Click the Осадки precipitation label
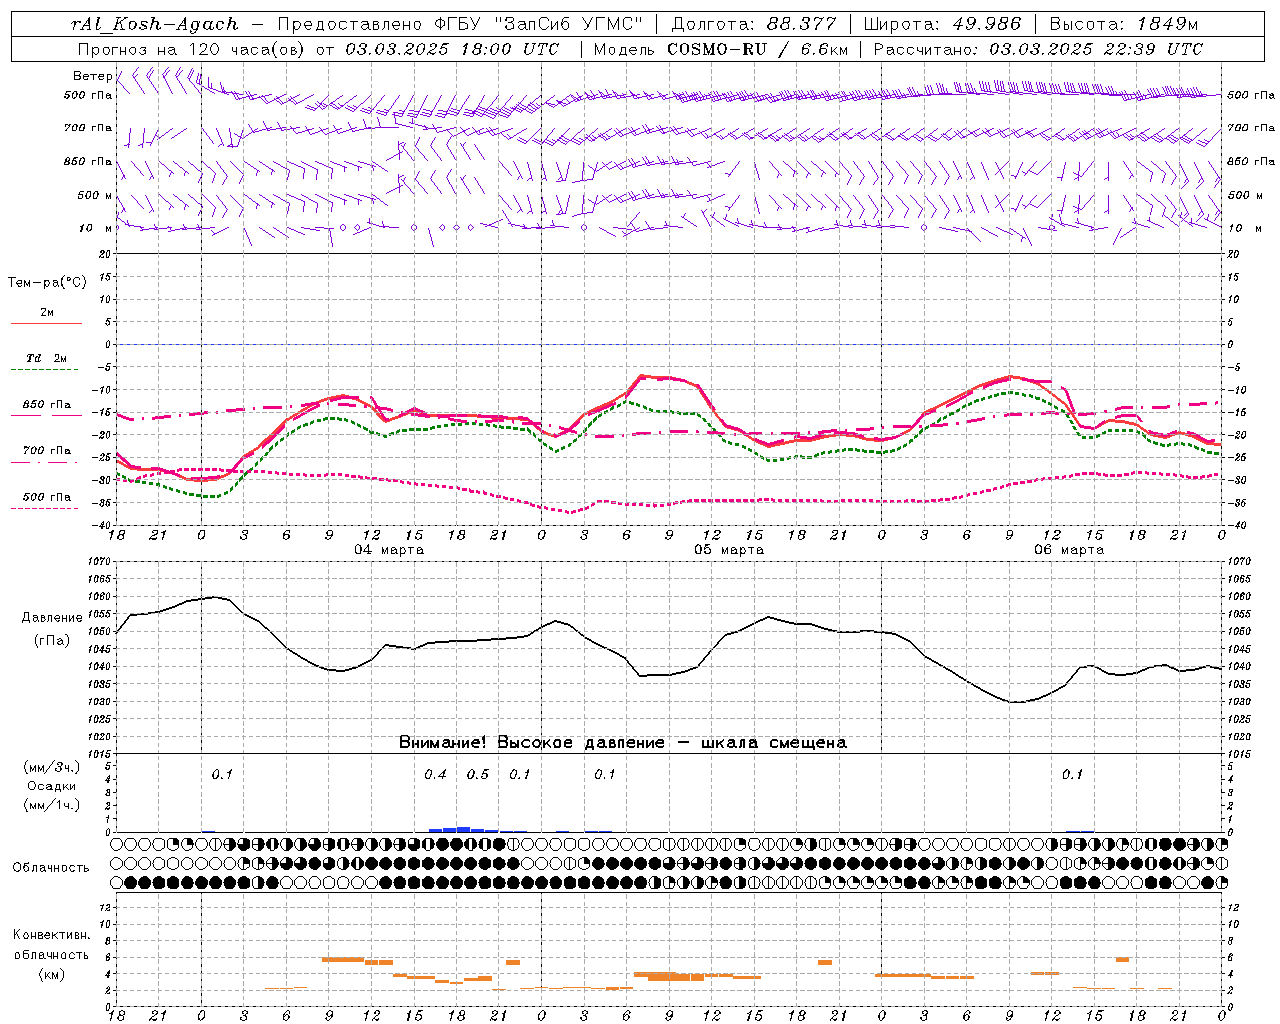1280x1024 pixels. (52, 786)
